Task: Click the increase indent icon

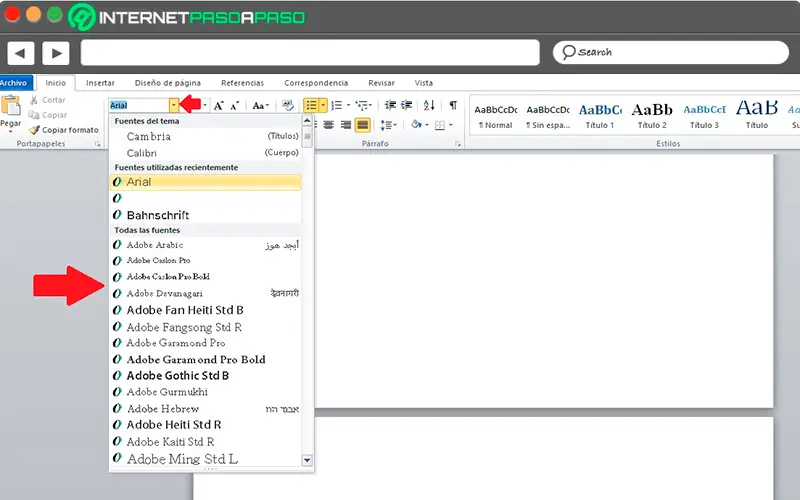Action: (407, 105)
